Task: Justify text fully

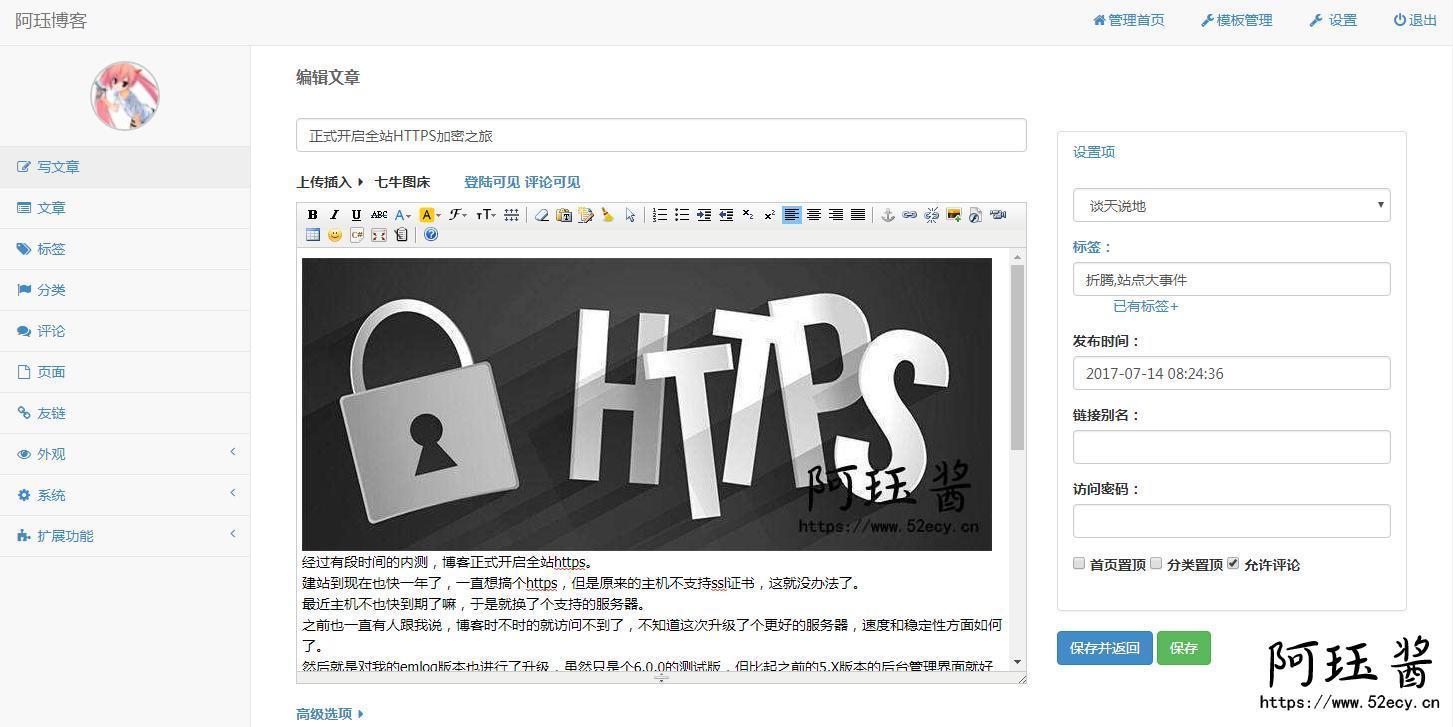Action: coord(858,214)
